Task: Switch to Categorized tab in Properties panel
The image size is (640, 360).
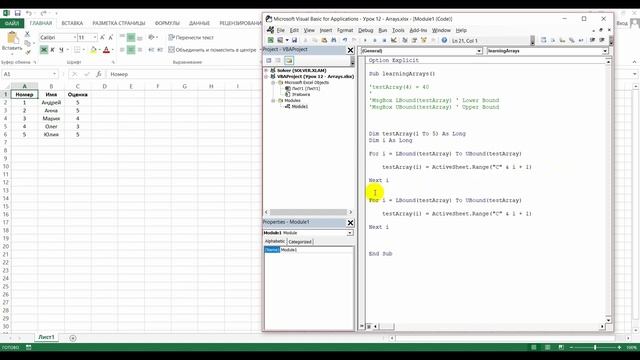Action: tap(300, 242)
